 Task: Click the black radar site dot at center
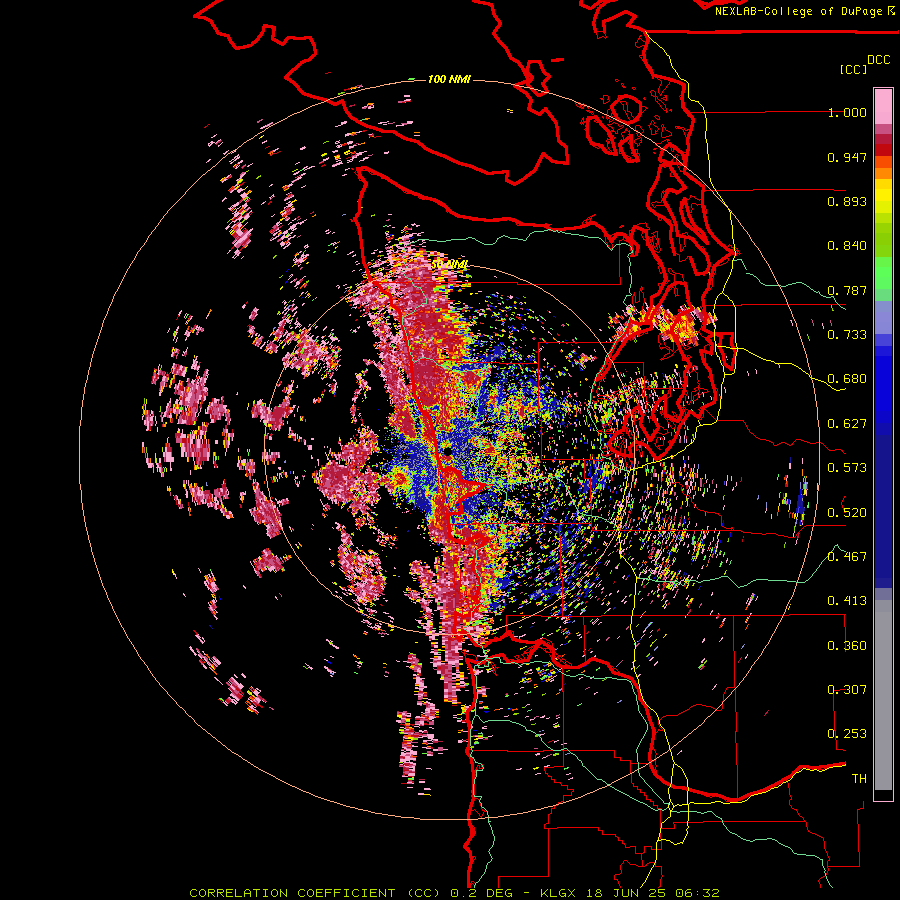coord(447,452)
